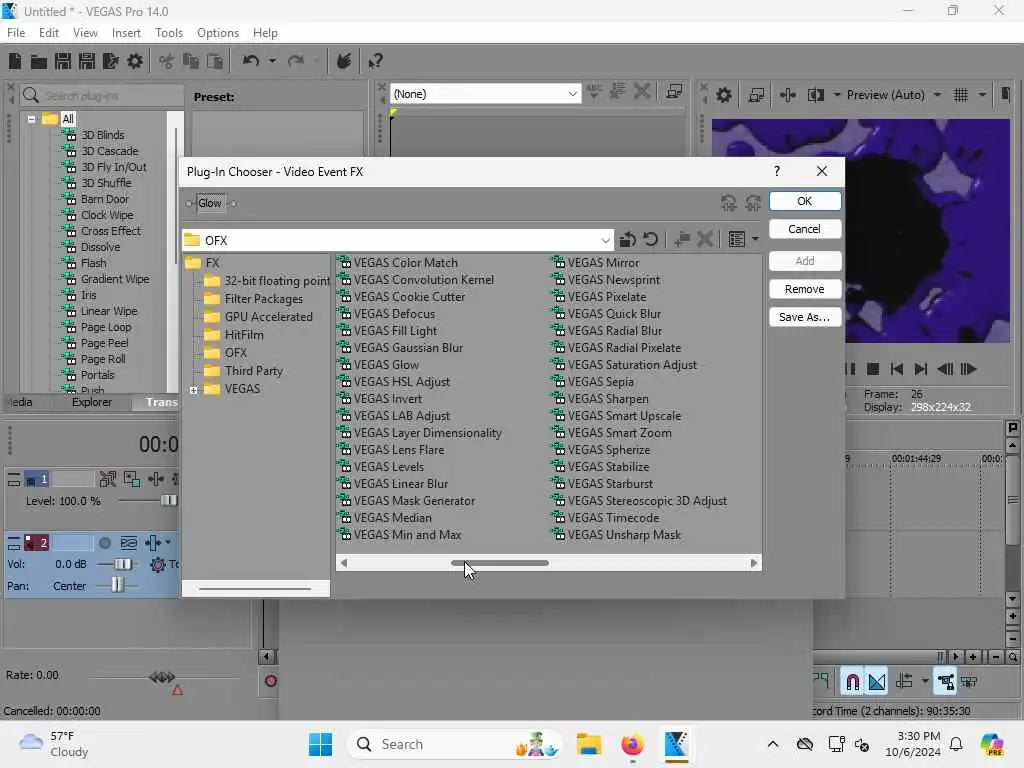The image size is (1024, 768).
Task: Click the Windows Start button
Action: pos(320,744)
